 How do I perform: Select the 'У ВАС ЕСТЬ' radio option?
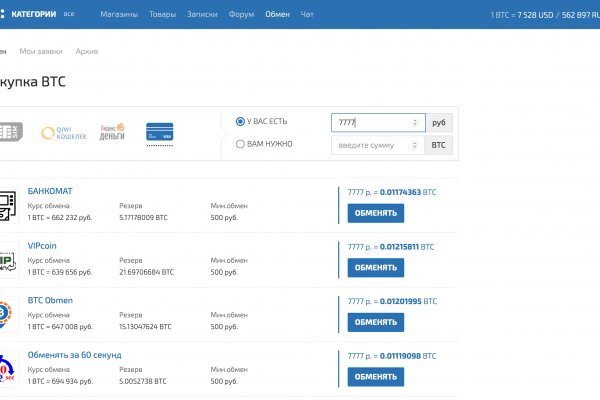click(240, 121)
